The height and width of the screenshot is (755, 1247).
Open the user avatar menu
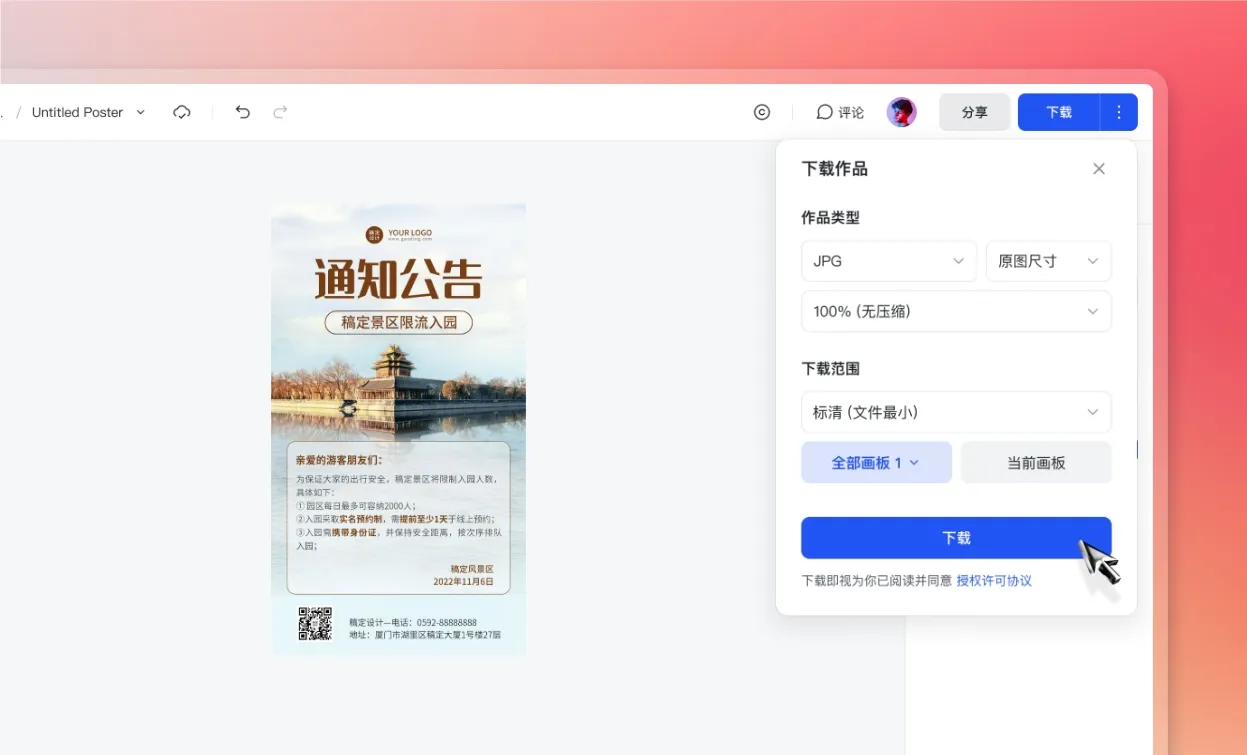[902, 112]
